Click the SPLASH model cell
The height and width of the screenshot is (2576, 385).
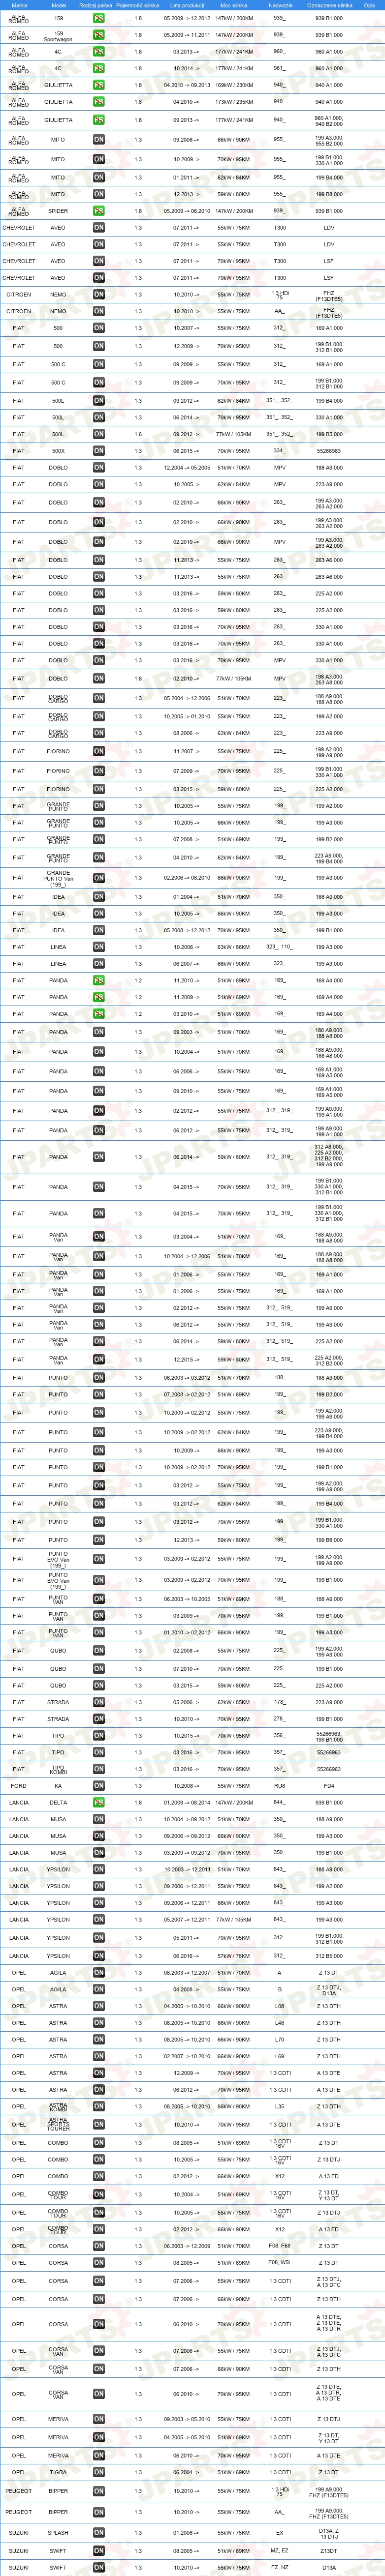click(x=58, y=2533)
